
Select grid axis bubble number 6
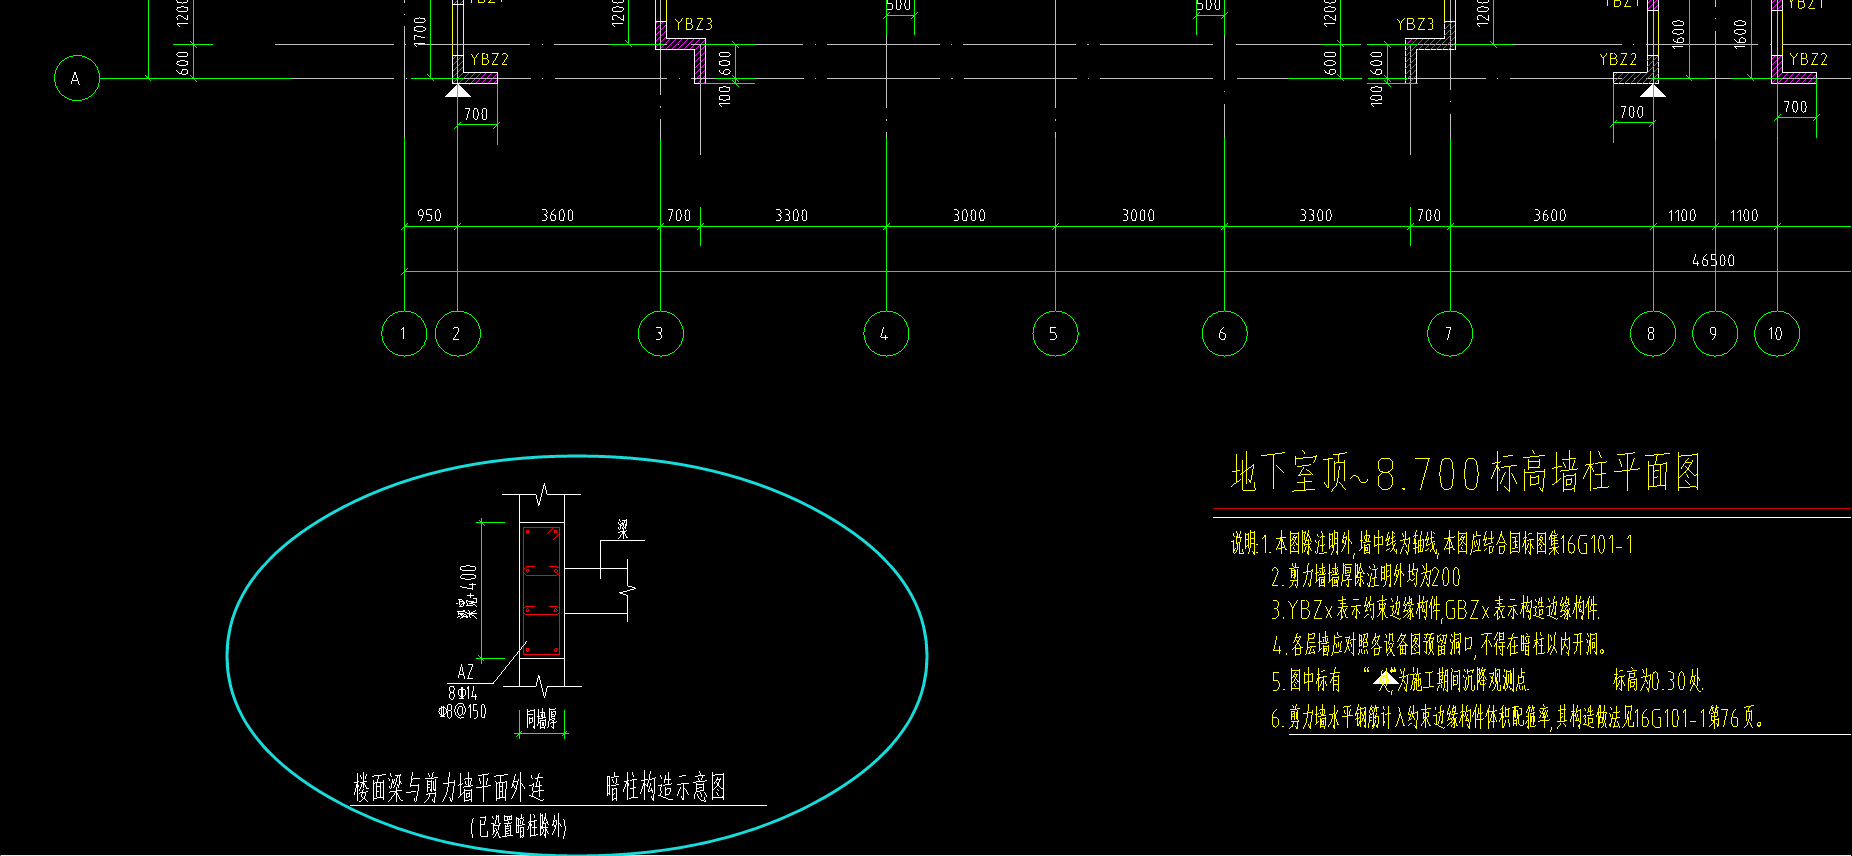[x=1224, y=334]
